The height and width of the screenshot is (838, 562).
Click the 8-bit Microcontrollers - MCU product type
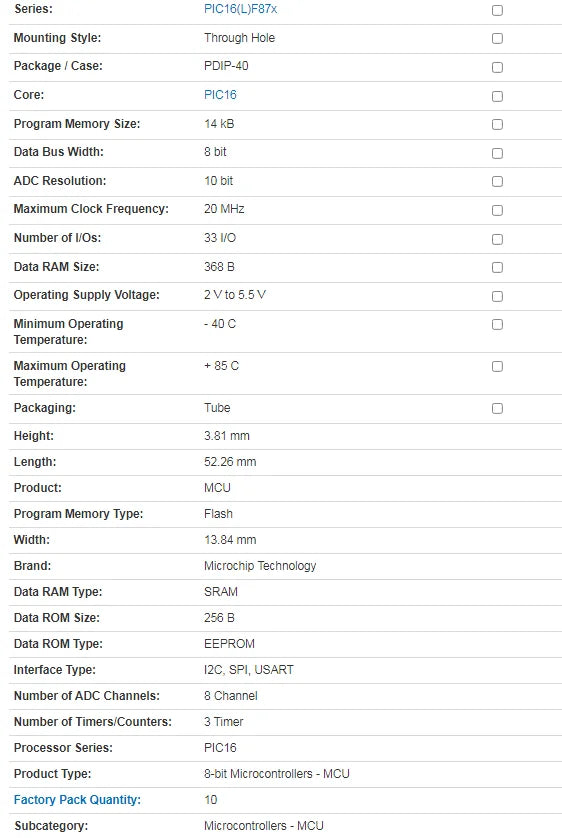pyautogui.click(x=277, y=774)
